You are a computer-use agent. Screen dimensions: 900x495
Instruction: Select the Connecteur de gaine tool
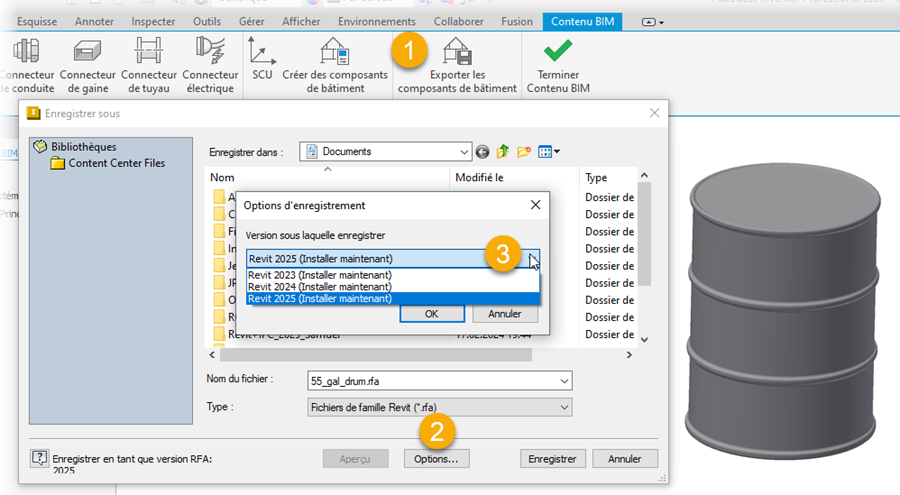[87, 65]
